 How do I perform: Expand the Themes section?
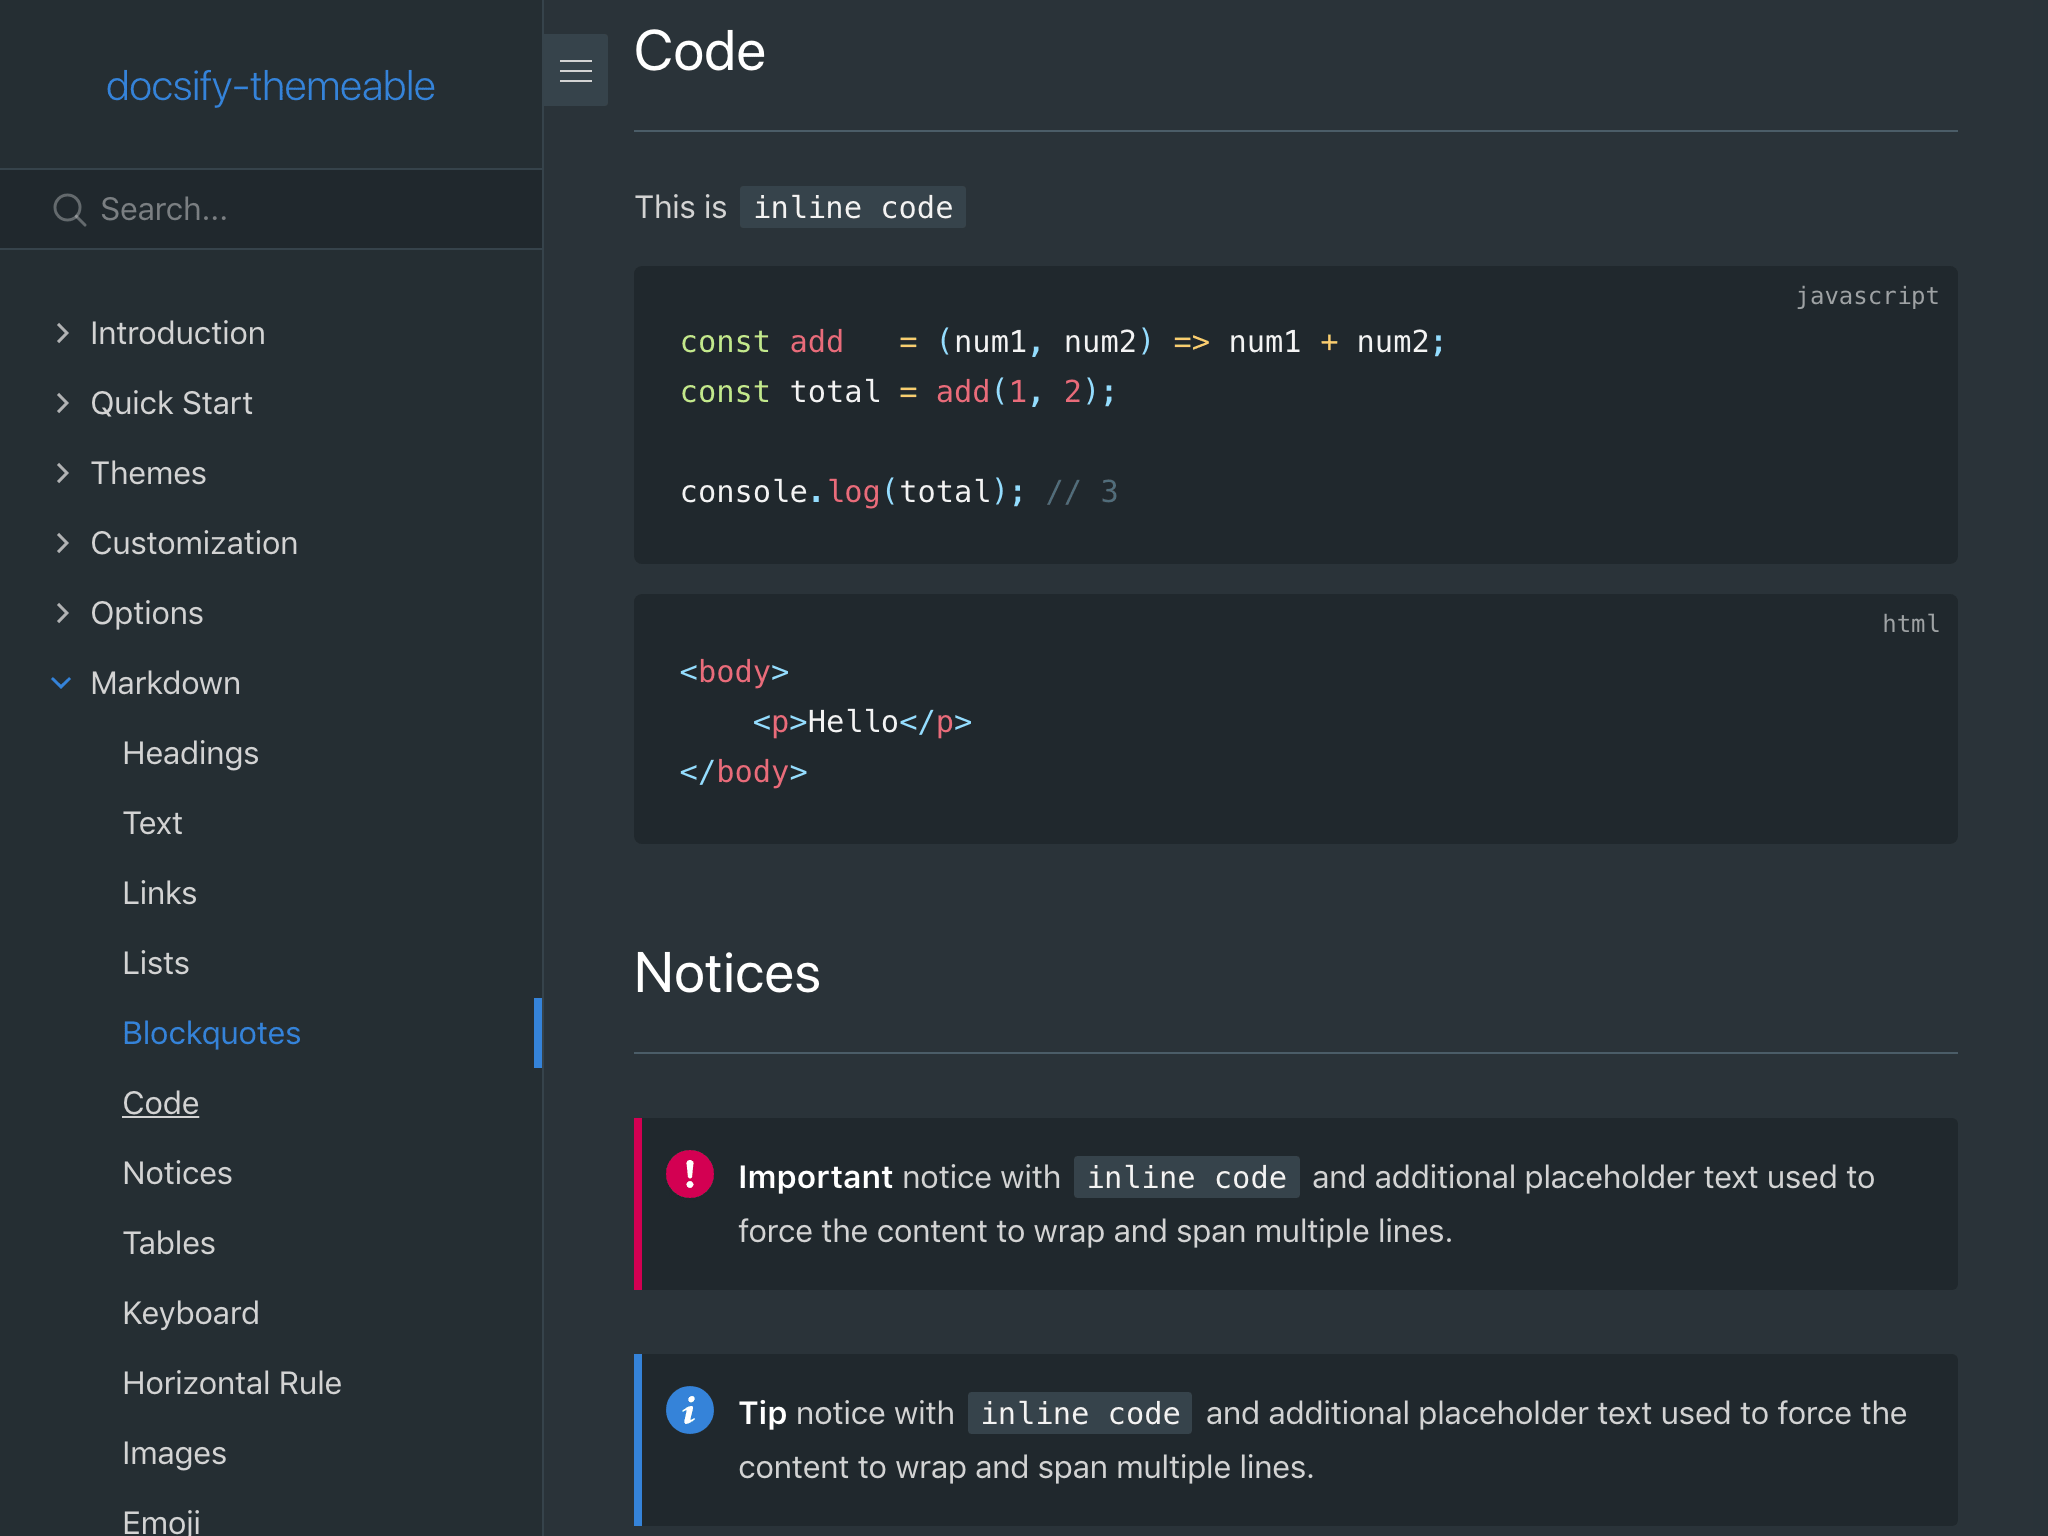coord(148,473)
